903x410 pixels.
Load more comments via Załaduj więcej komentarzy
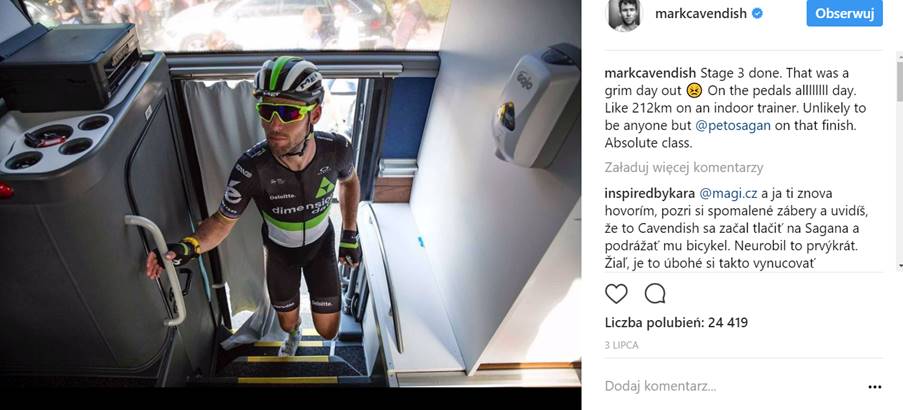tap(684, 168)
